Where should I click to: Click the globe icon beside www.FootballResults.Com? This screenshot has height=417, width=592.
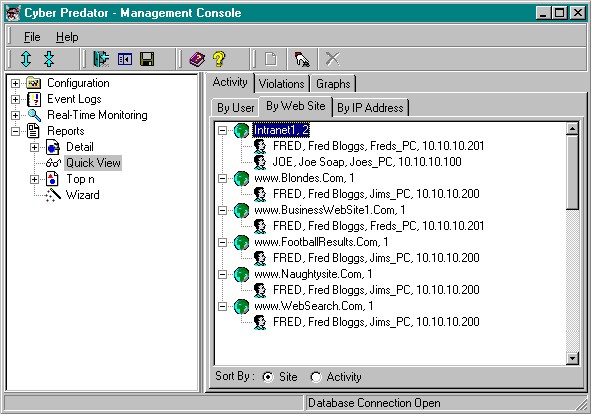click(241, 242)
